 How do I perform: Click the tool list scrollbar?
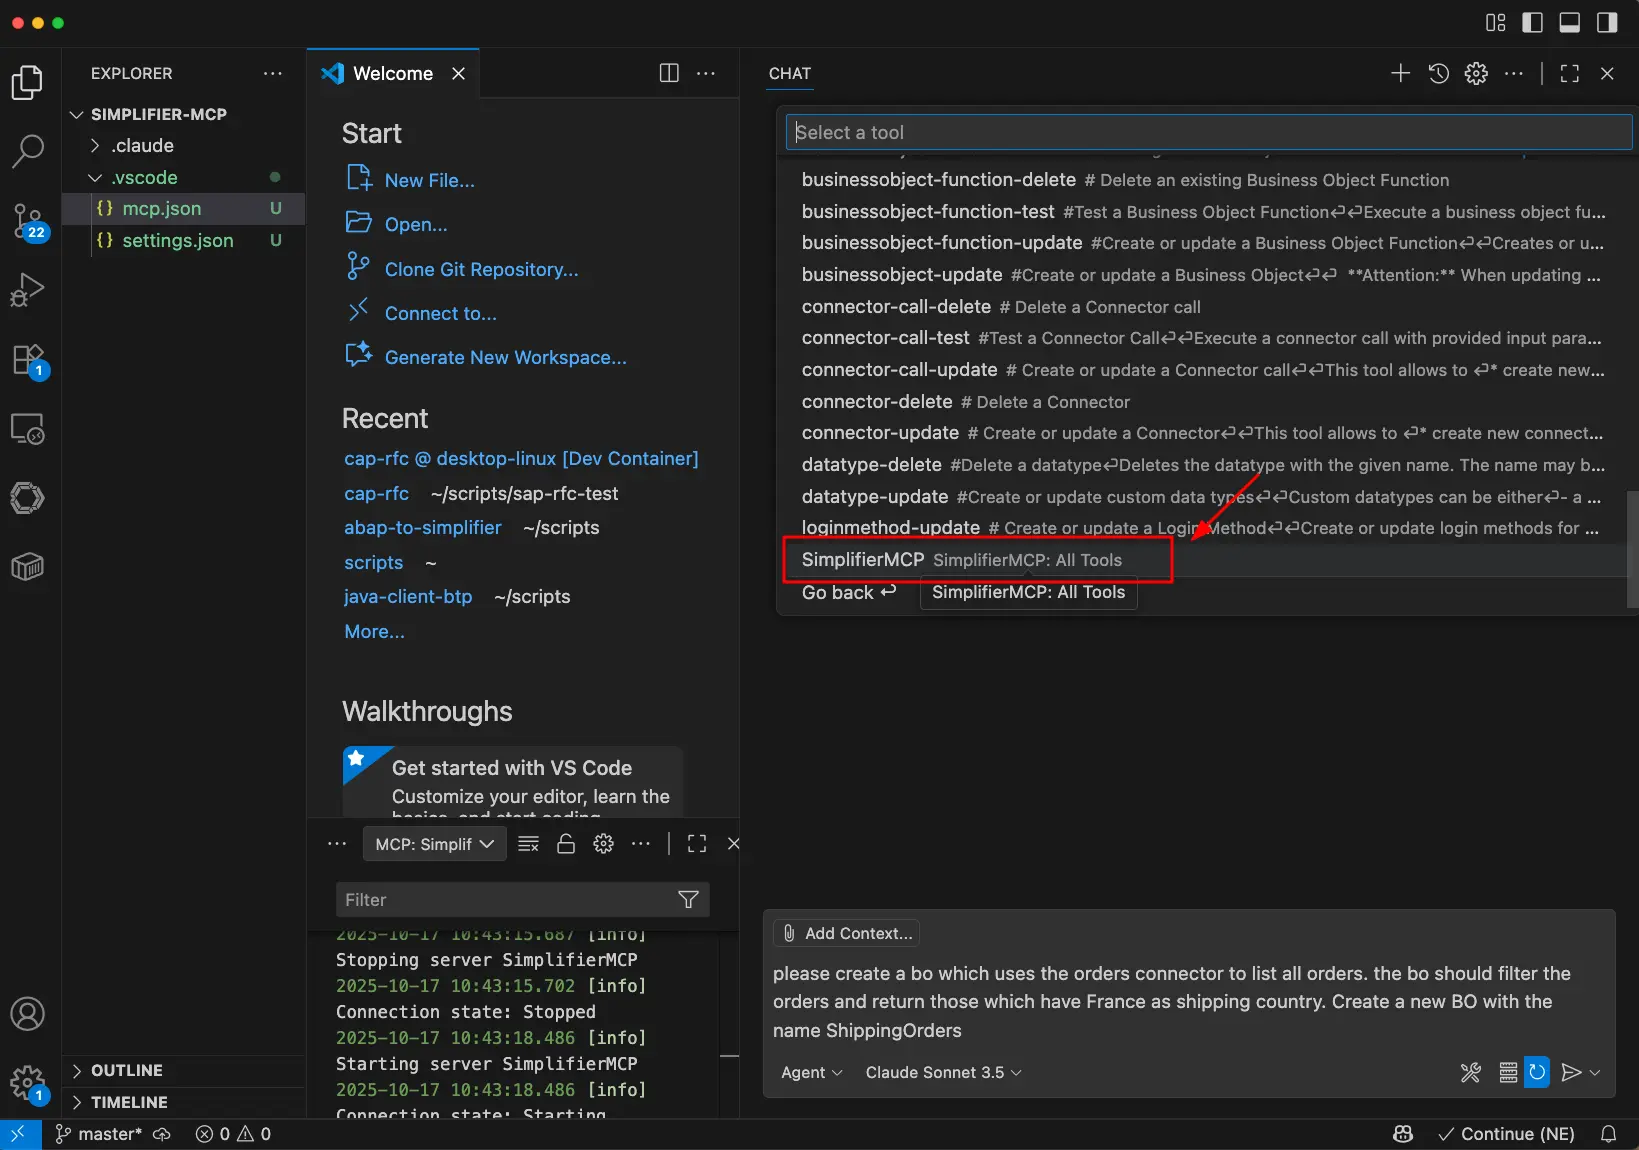point(1630,535)
